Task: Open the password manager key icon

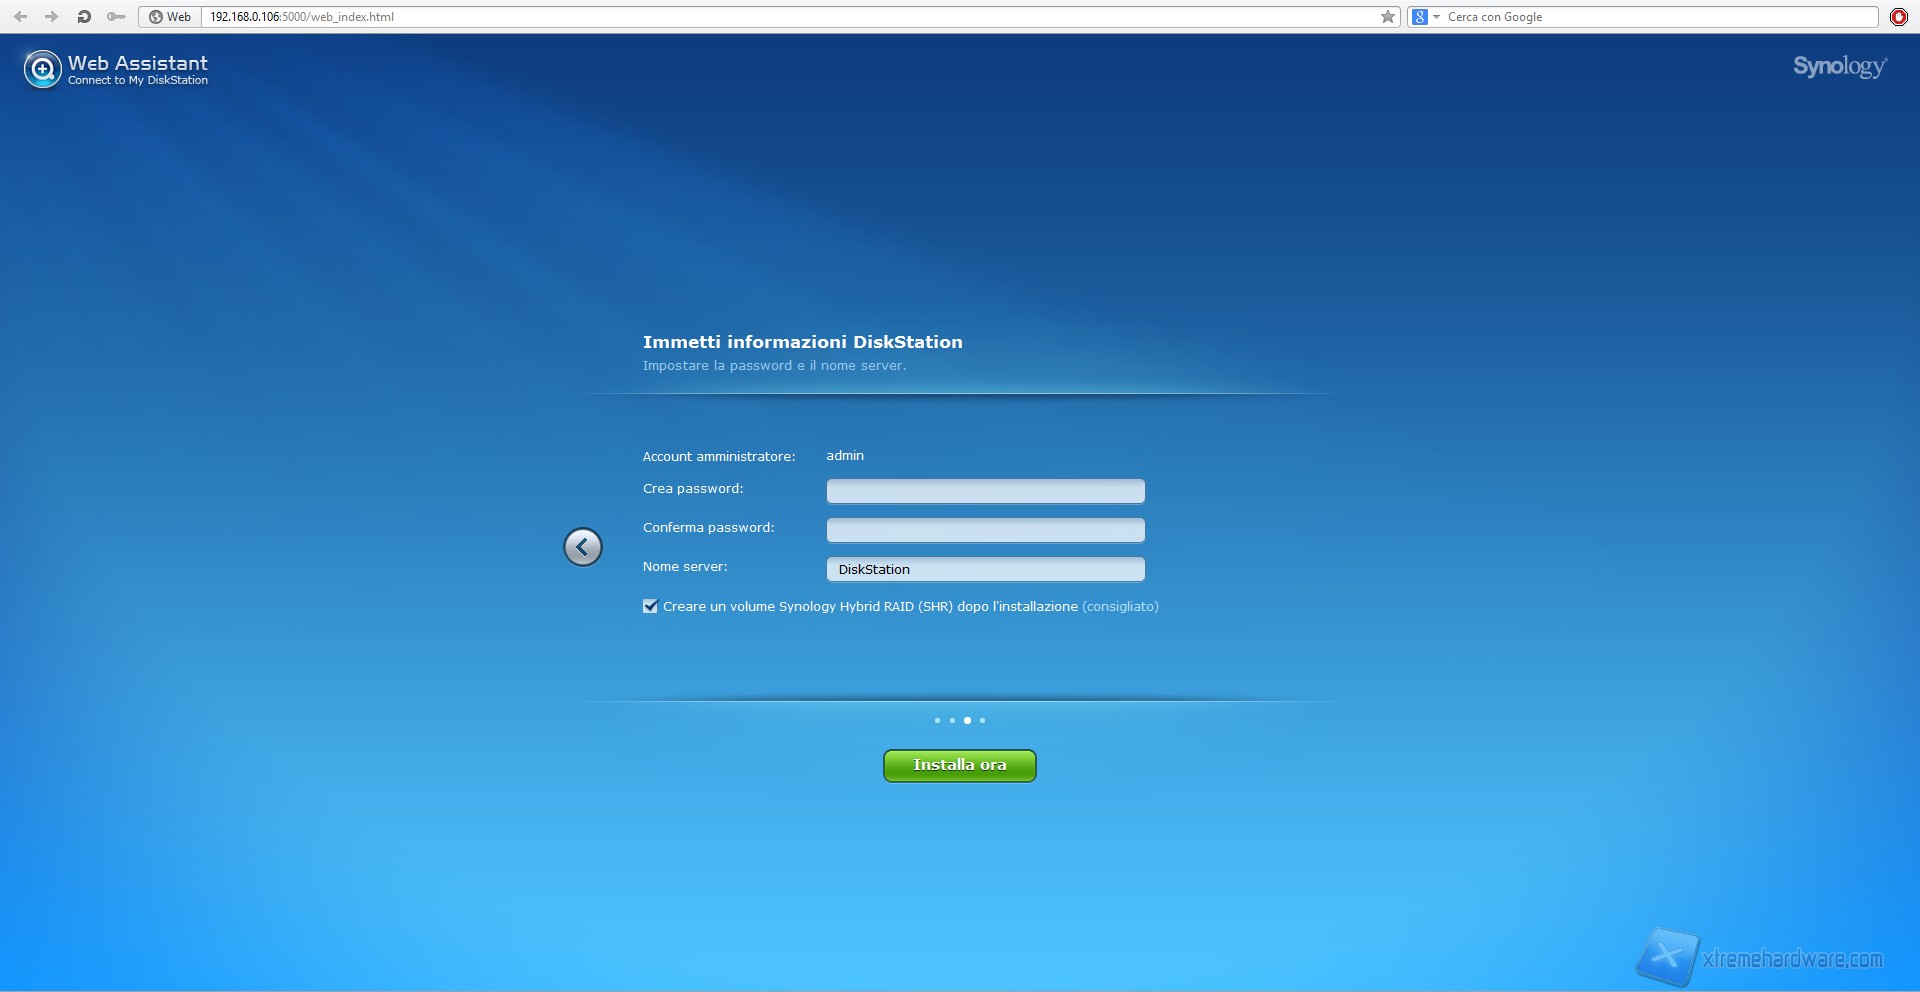Action: [116, 17]
